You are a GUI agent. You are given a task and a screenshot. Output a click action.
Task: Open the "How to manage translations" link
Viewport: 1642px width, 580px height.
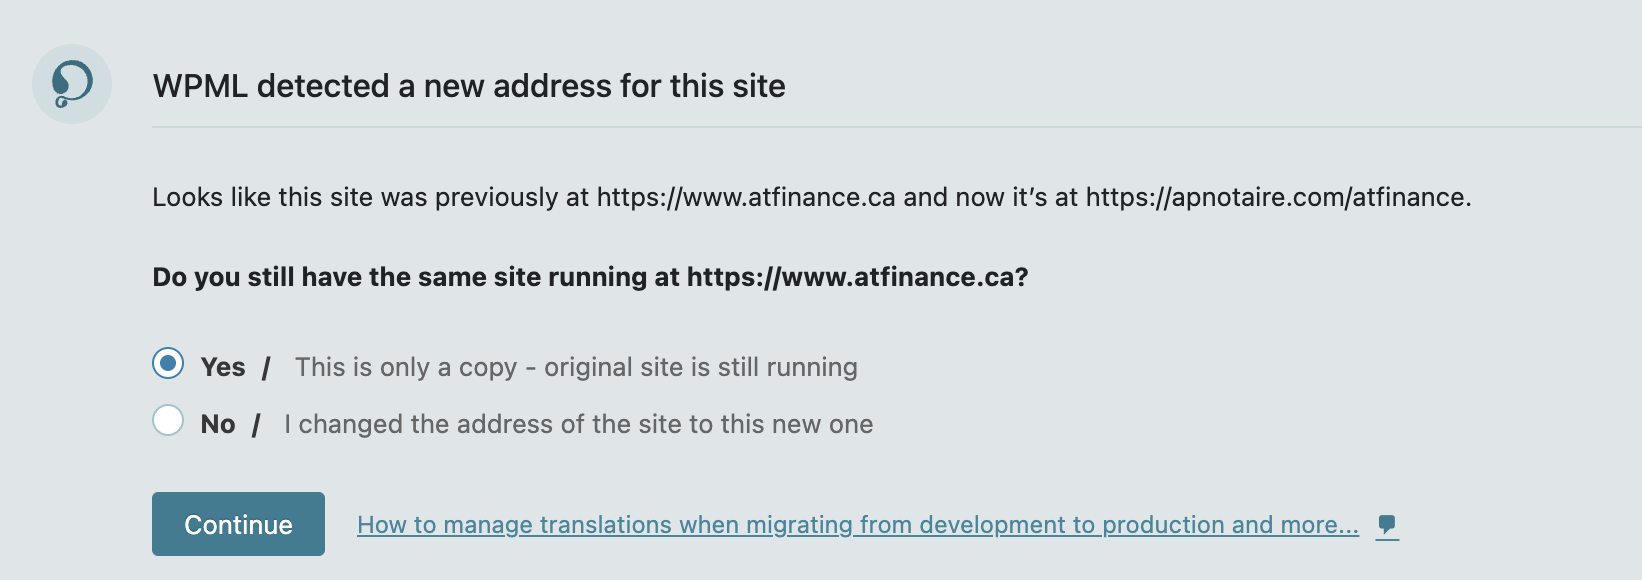click(x=857, y=525)
